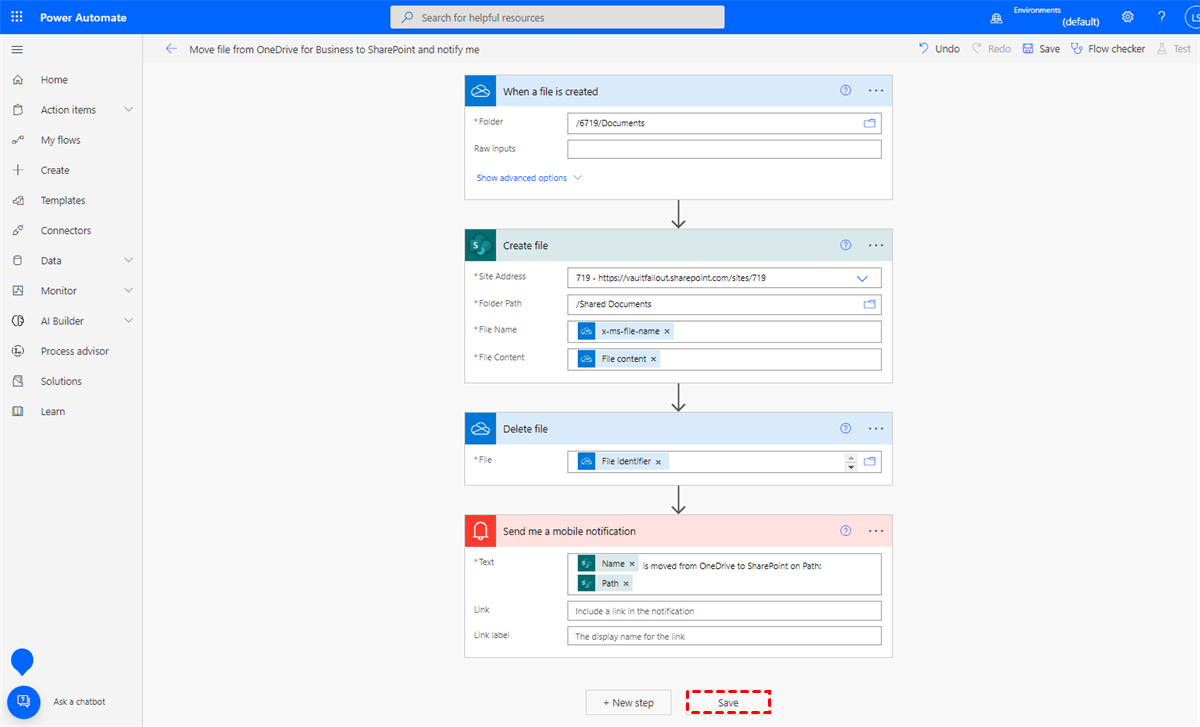
Task: Open the app launcher waffle icon
Action: 17,17
